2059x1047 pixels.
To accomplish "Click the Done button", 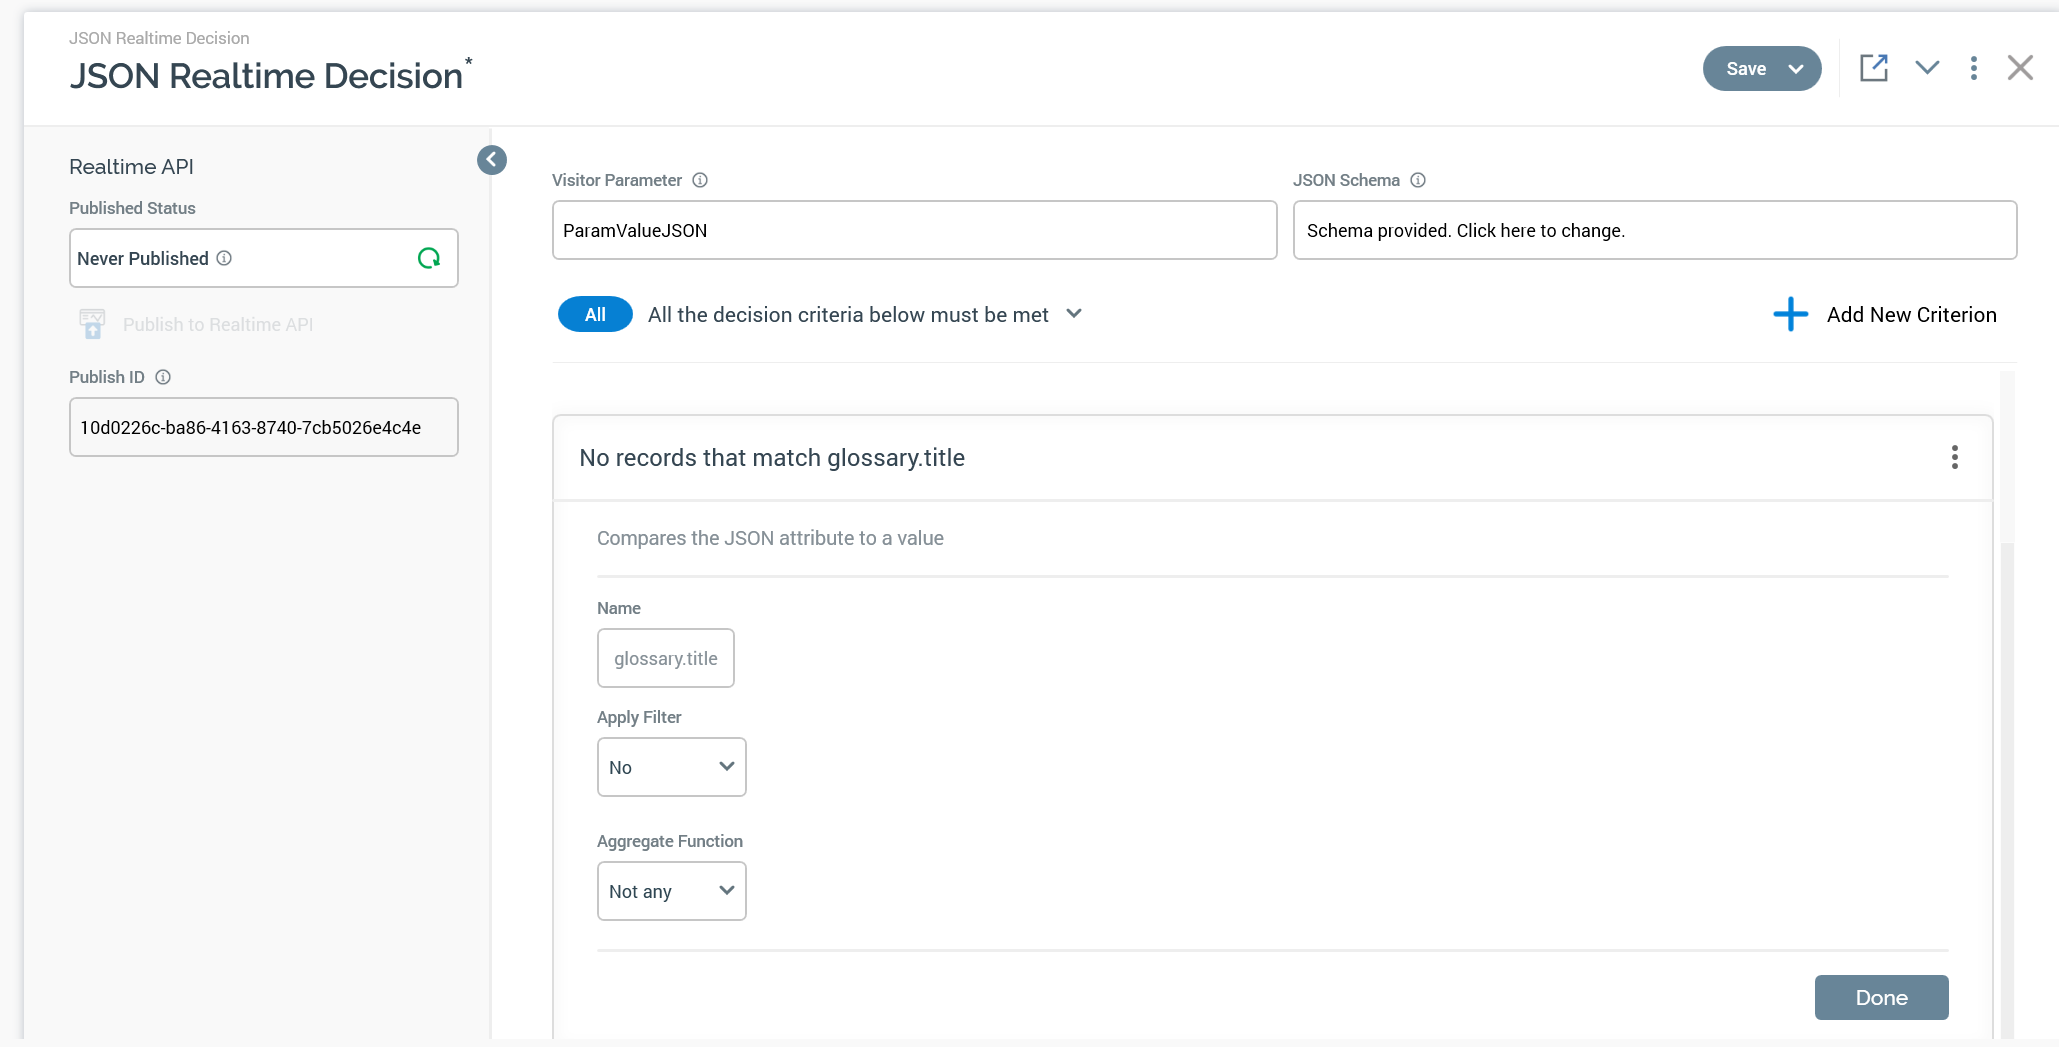I will pyautogui.click(x=1881, y=997).
